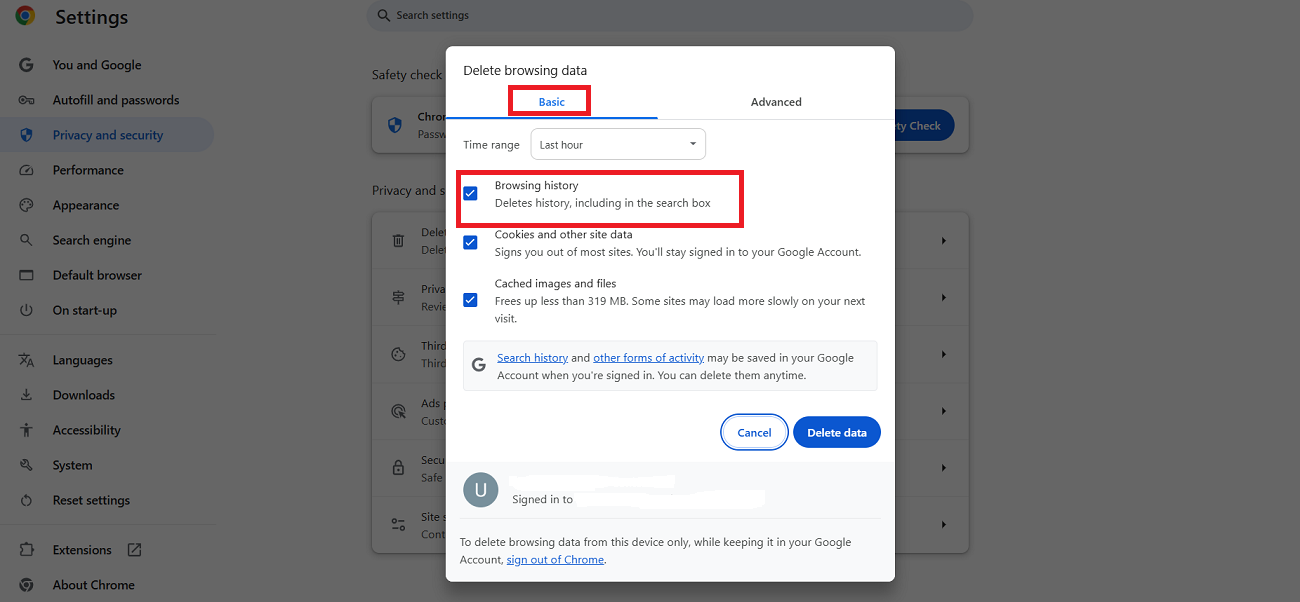Screen dimensions: 1300x602
Task: Expand the Ads privacy row arrow
Action: (x=943, y=411)
